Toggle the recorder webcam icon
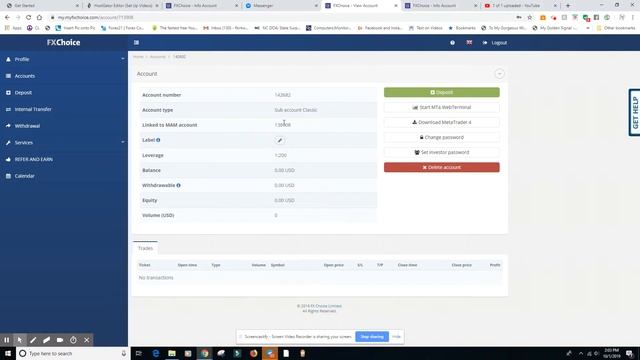Viewport: 640px width, 360px height. [x=60, y=340]
